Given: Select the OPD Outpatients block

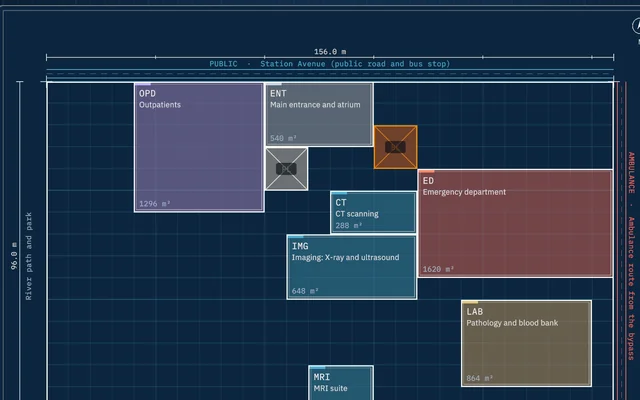Looking at the screenshot, I should tap(199, 147).
